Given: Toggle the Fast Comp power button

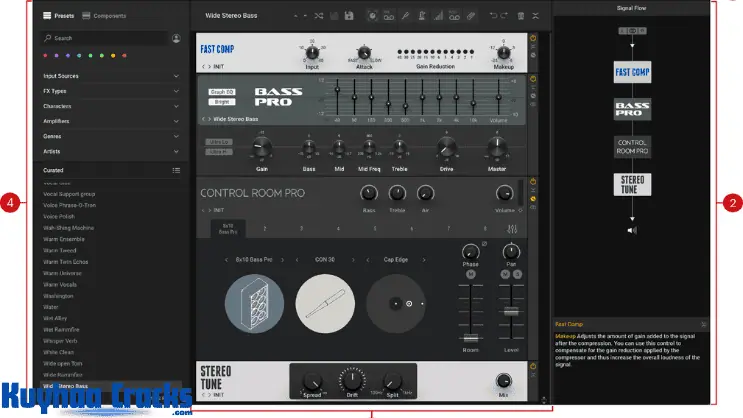Looking at the screenshot, I should tap(533, 38).
